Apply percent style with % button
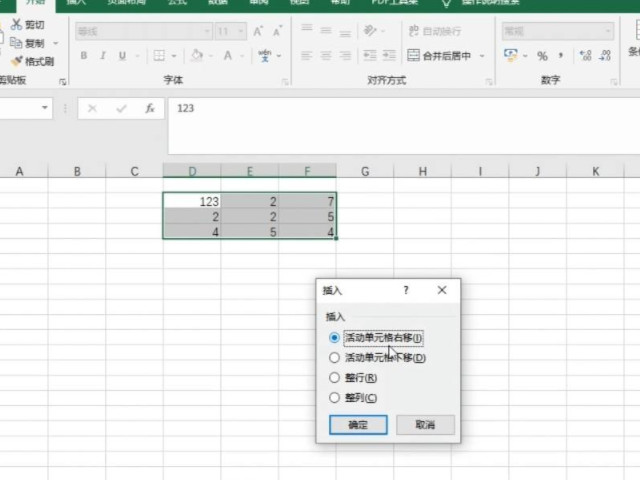The width and height of the screenshot is (640, 480). tap(542, 56)
